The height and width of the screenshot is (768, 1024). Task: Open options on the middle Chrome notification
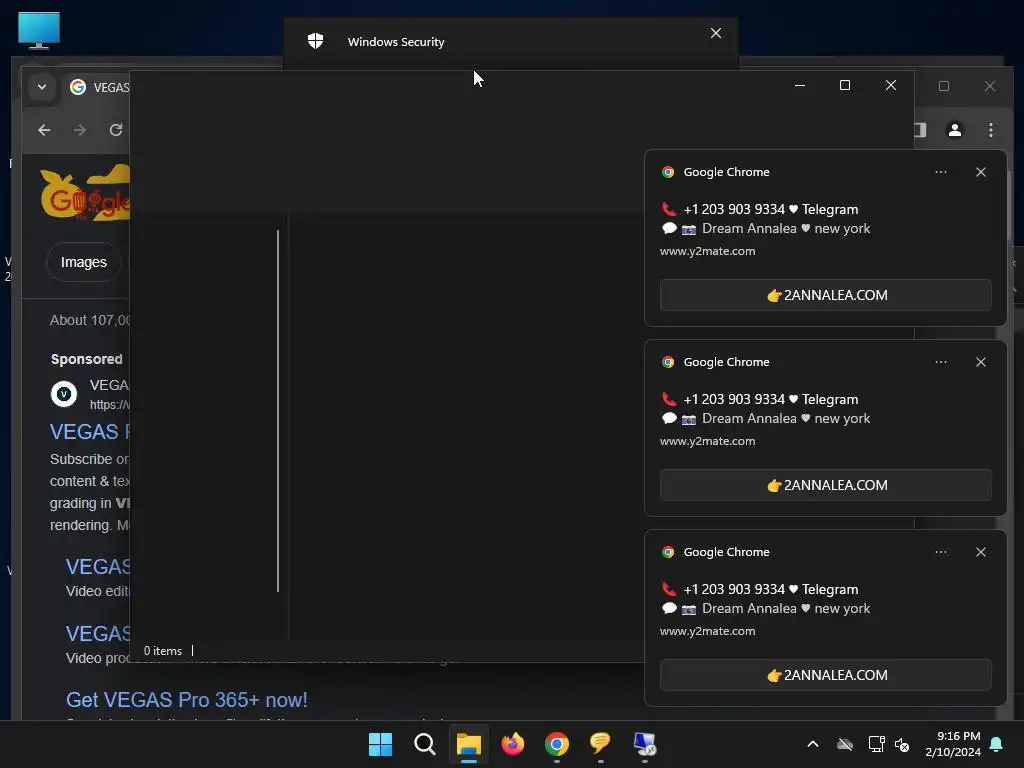click(940, 362)
